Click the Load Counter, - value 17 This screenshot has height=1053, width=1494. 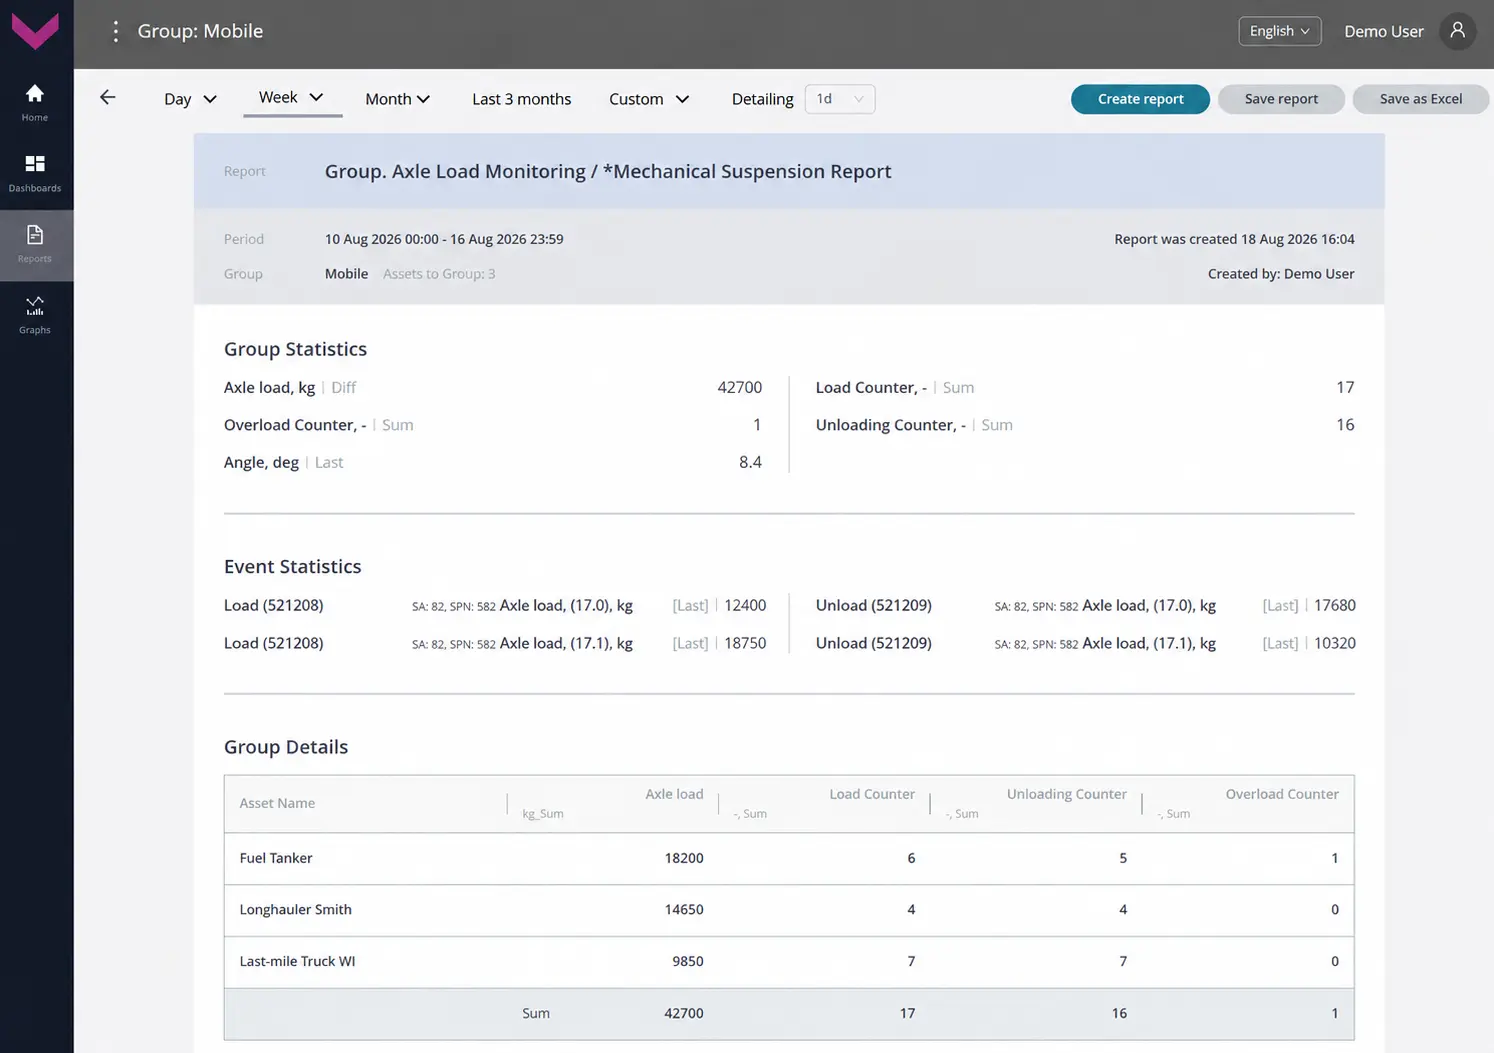(1345, 387)
